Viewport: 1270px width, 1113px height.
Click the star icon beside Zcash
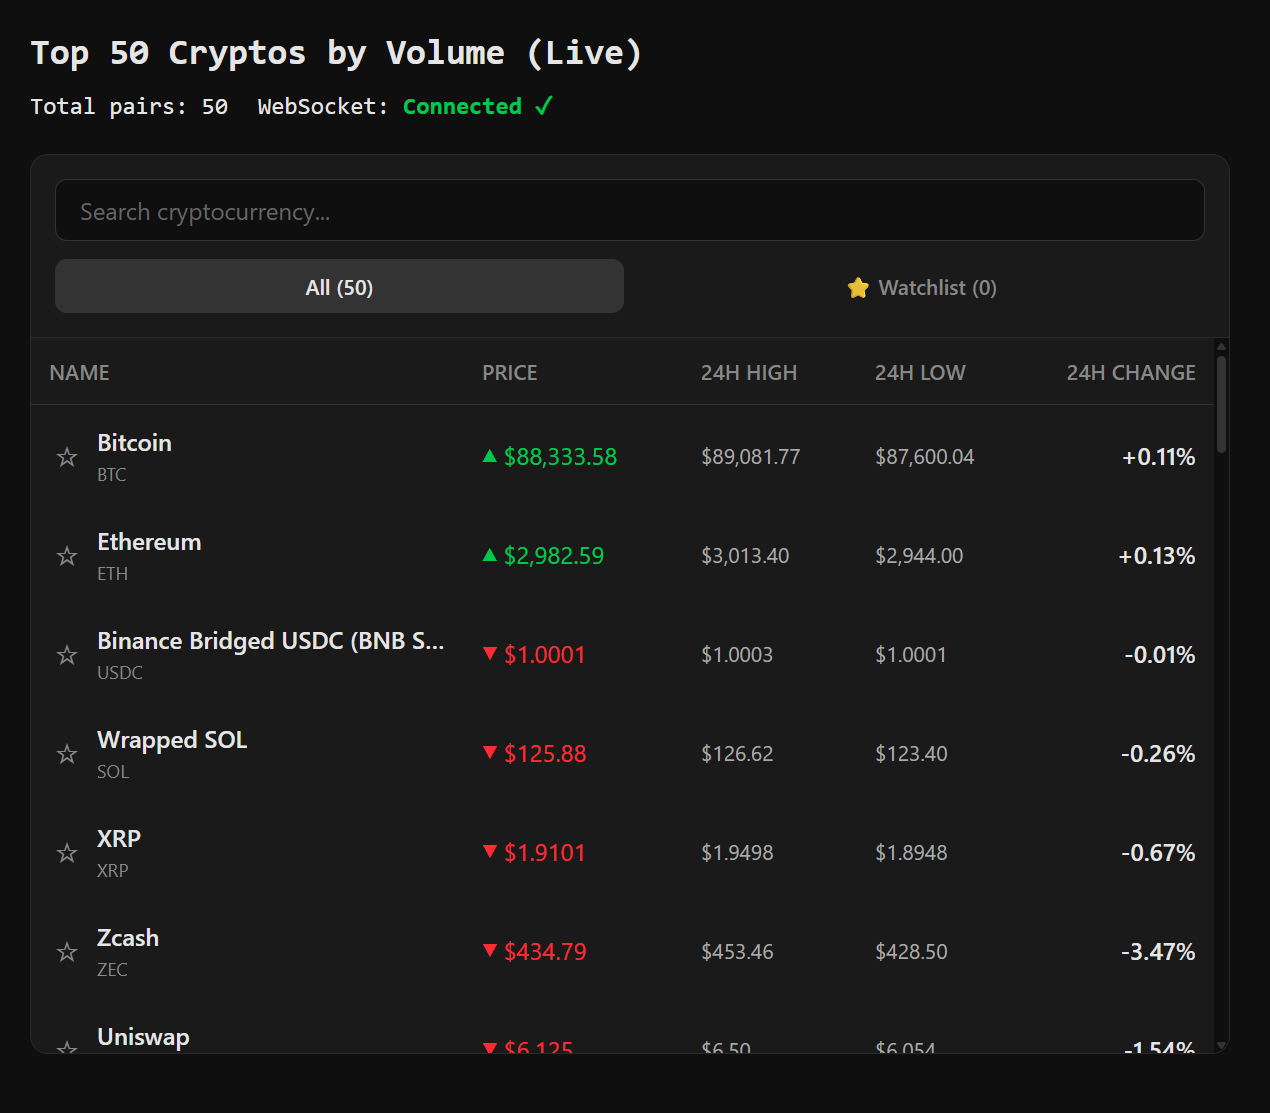pos(66,952)
